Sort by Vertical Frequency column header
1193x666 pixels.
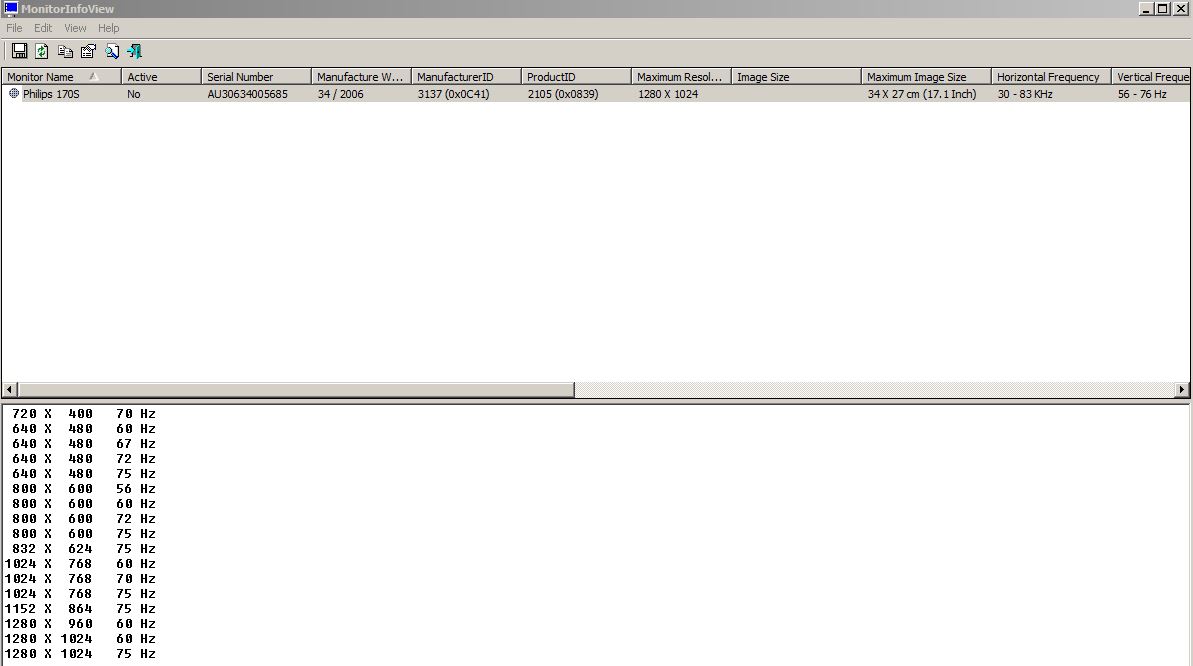1152,77
